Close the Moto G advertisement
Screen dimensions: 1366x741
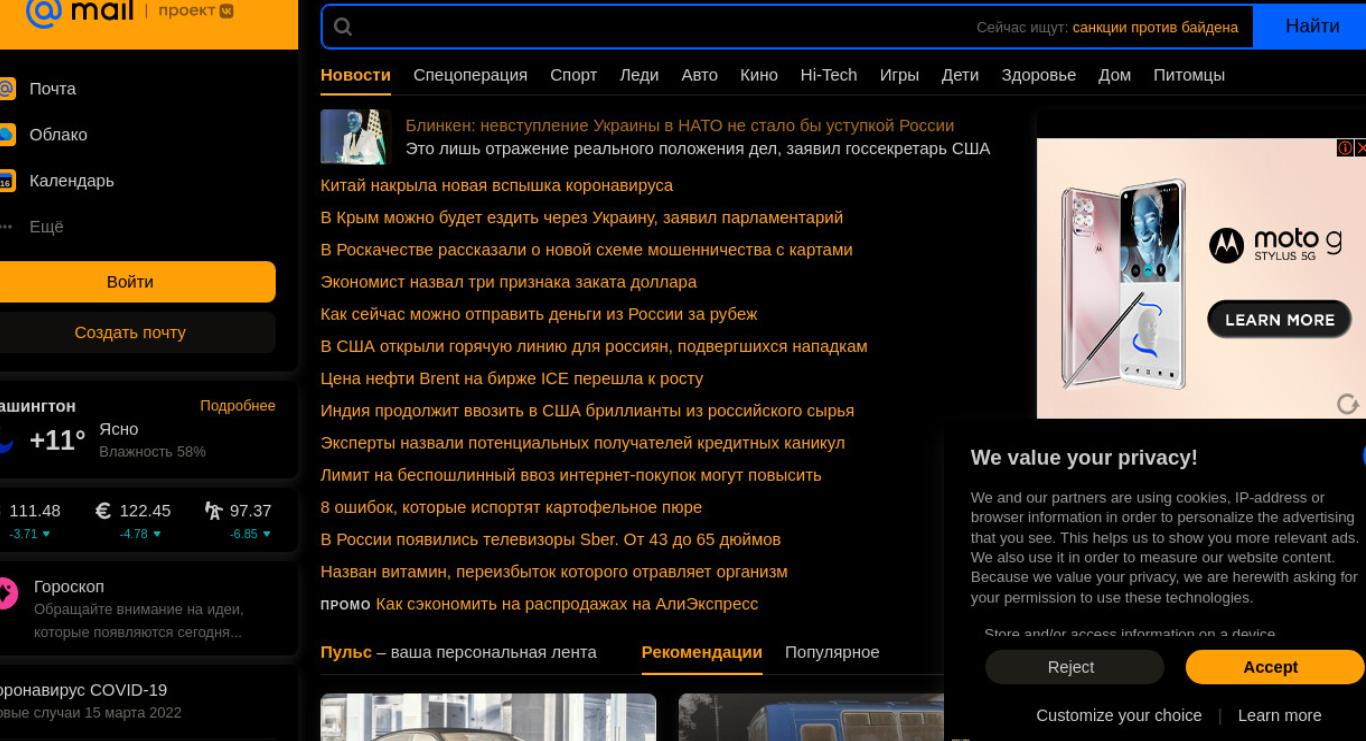[x=1360, y=148]
